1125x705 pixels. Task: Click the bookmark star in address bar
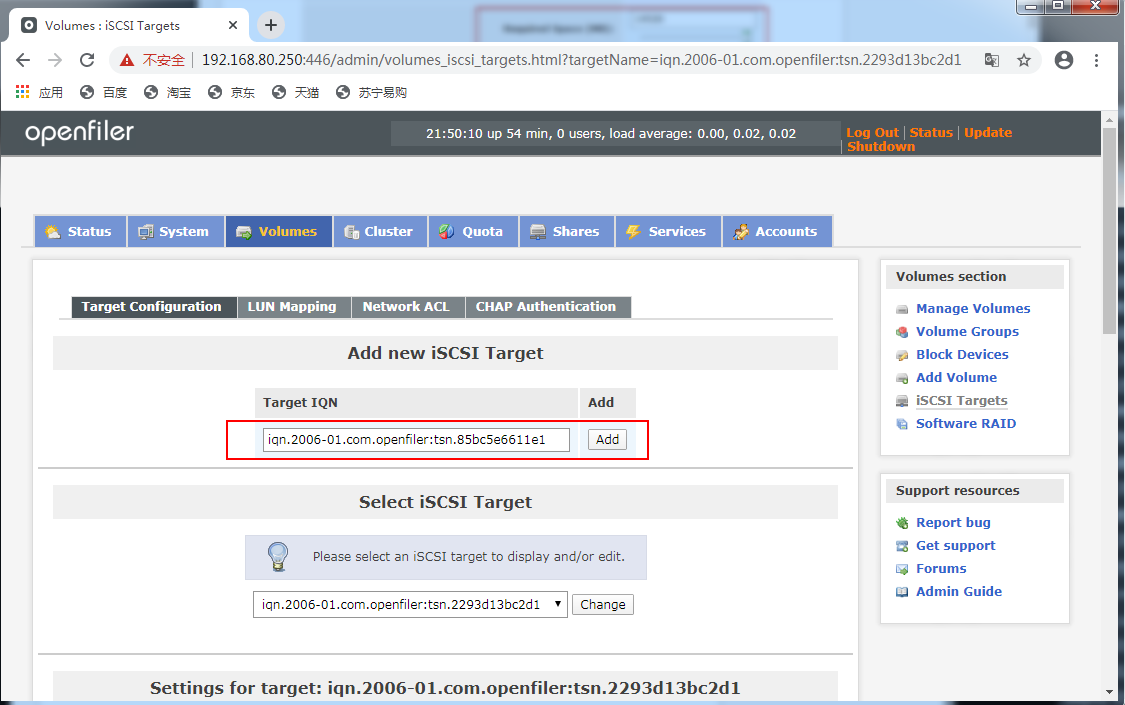1023,60
